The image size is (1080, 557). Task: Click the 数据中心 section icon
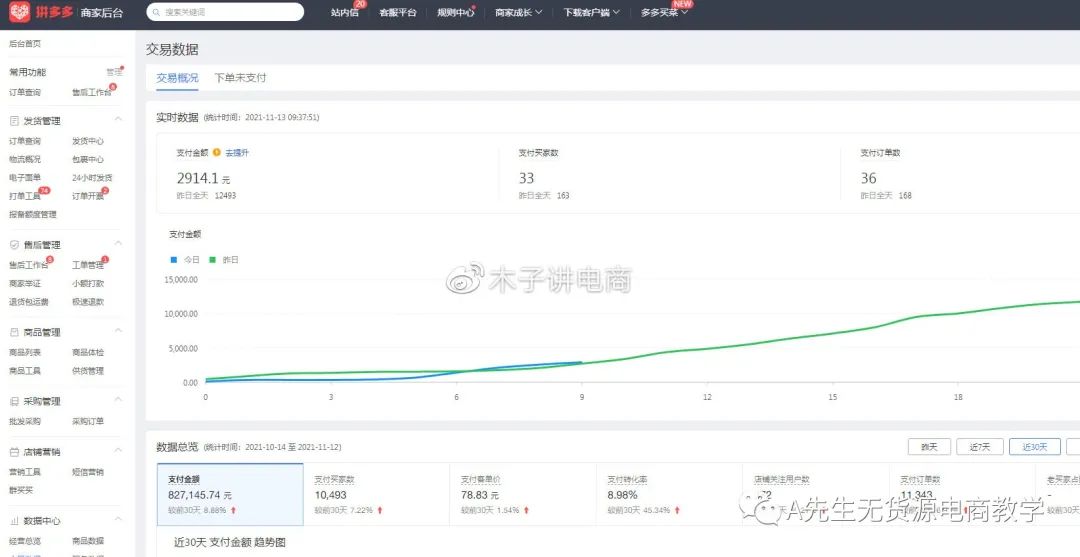(14, 521)
